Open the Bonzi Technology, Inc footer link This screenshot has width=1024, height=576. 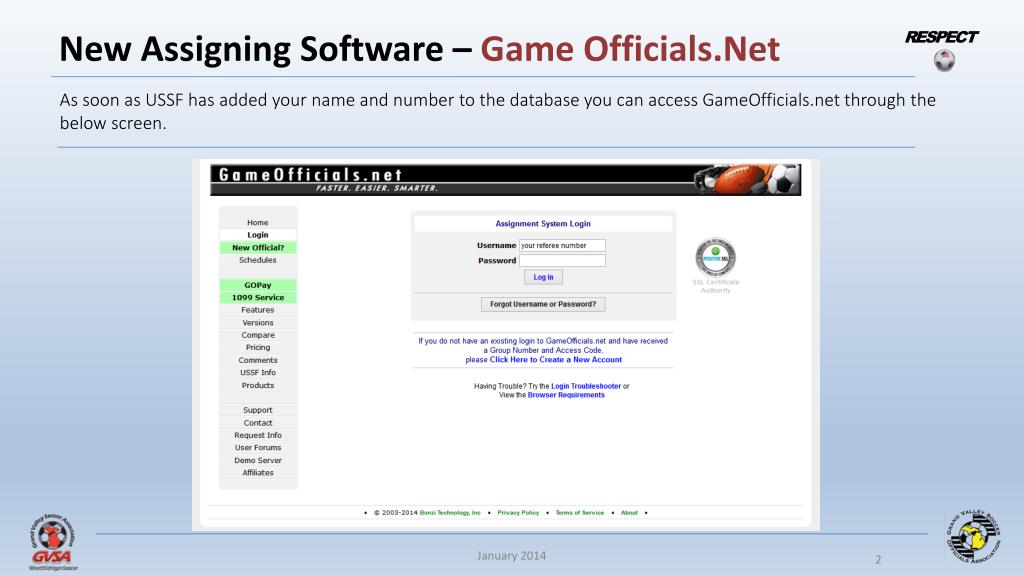450,513
